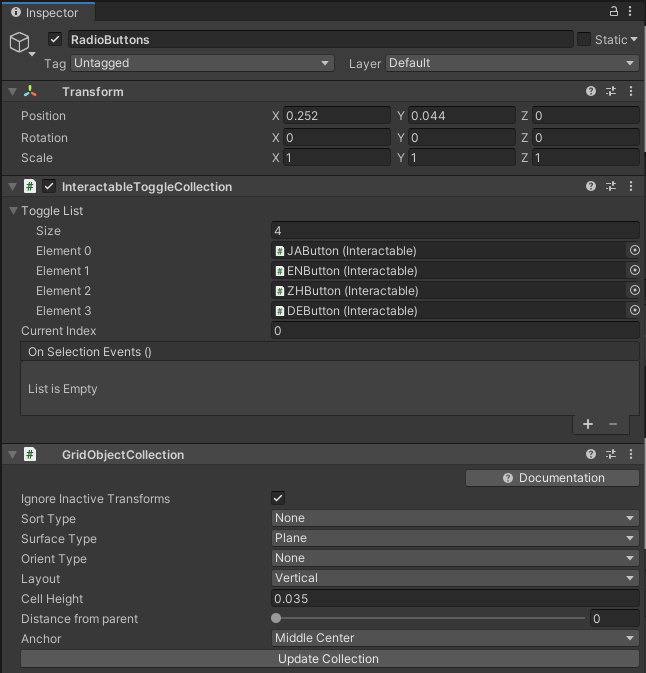Click the Scale X field

coord(337,158)
